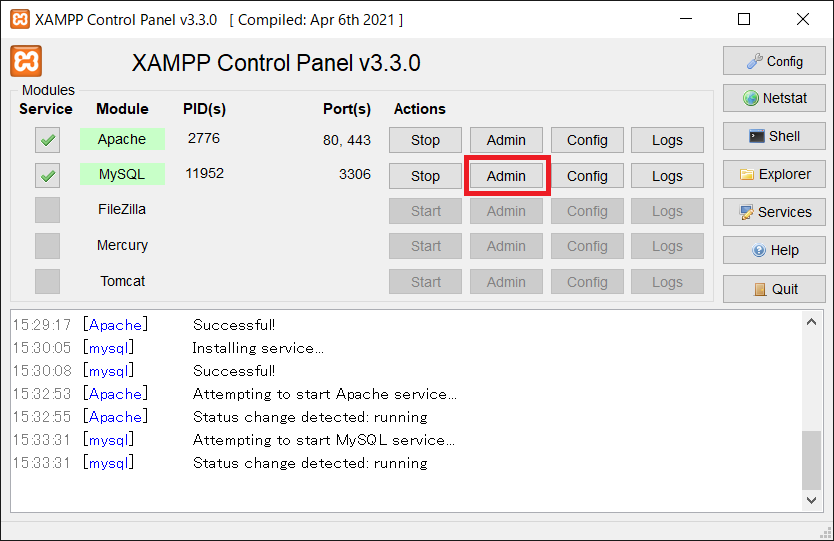Launch Netstat via the globe icon
This screenshot has height=541, width=834.
[774, 98]
